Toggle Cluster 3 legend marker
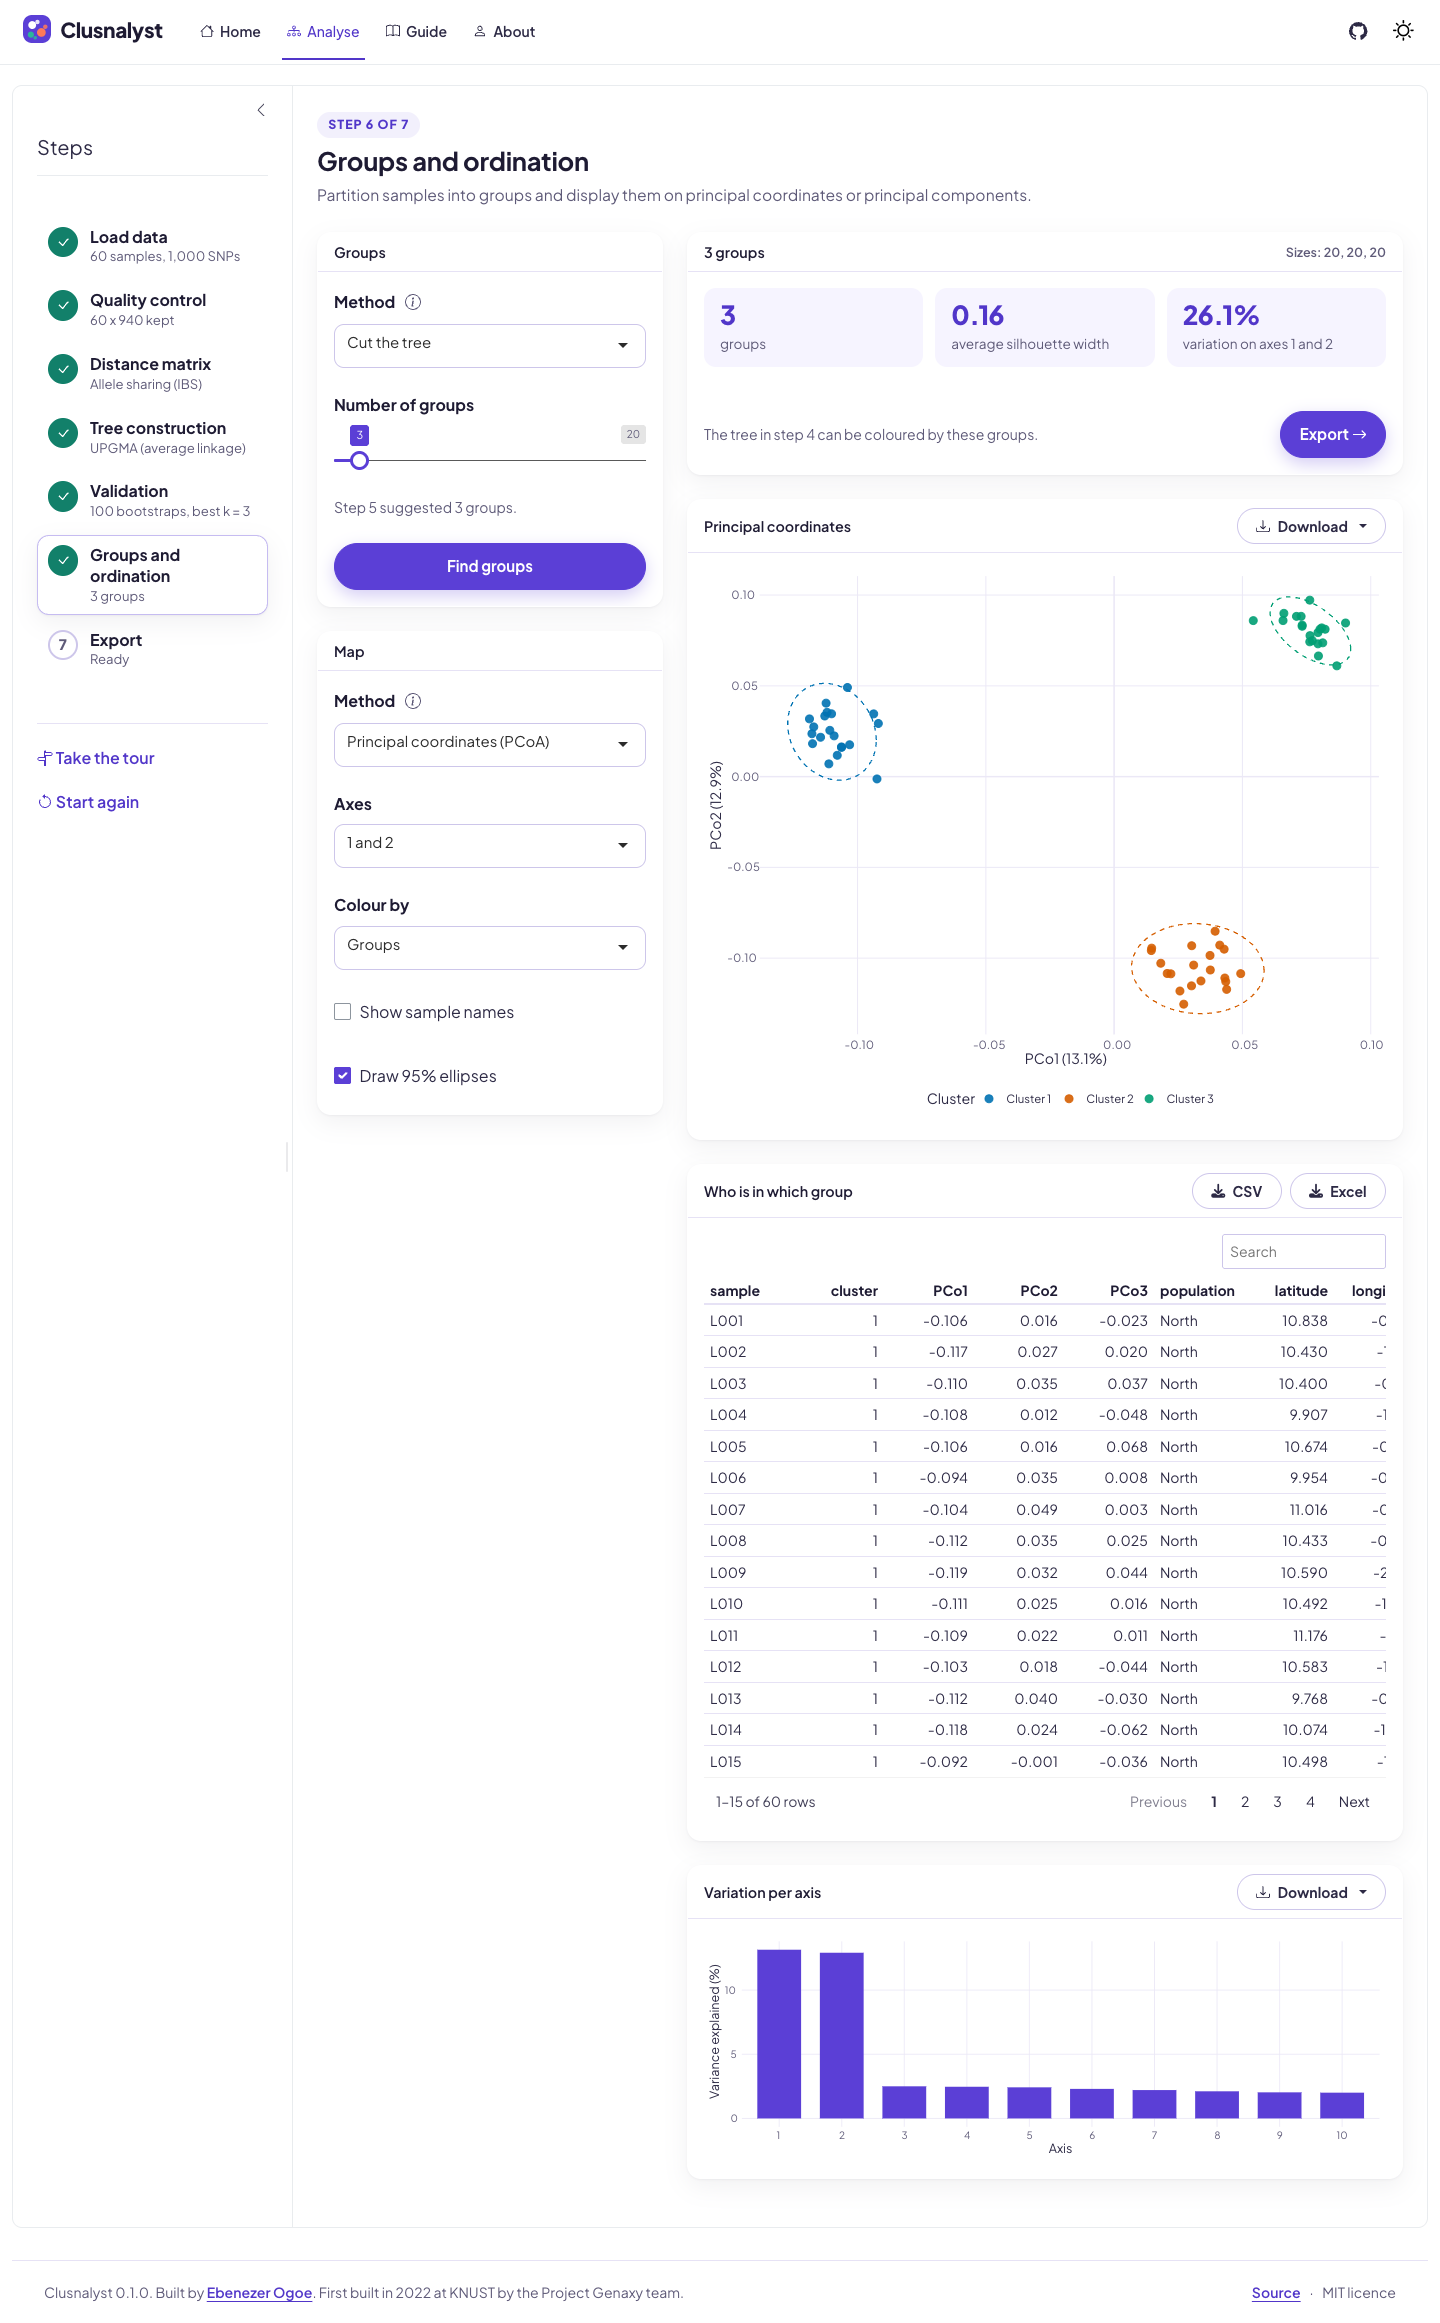1440x2323 pixels. click(x=1149, y=1099)
